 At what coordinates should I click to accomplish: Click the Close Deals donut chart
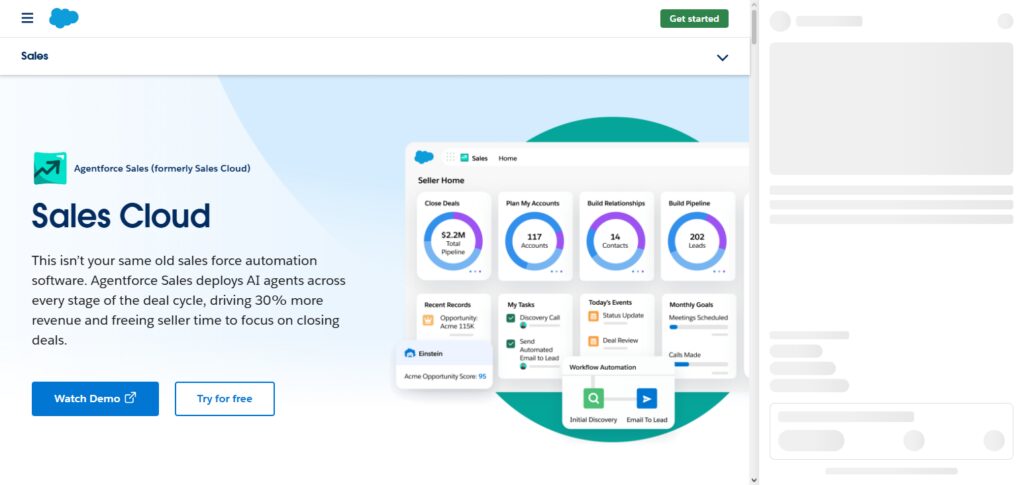click(x=453, y=241)
